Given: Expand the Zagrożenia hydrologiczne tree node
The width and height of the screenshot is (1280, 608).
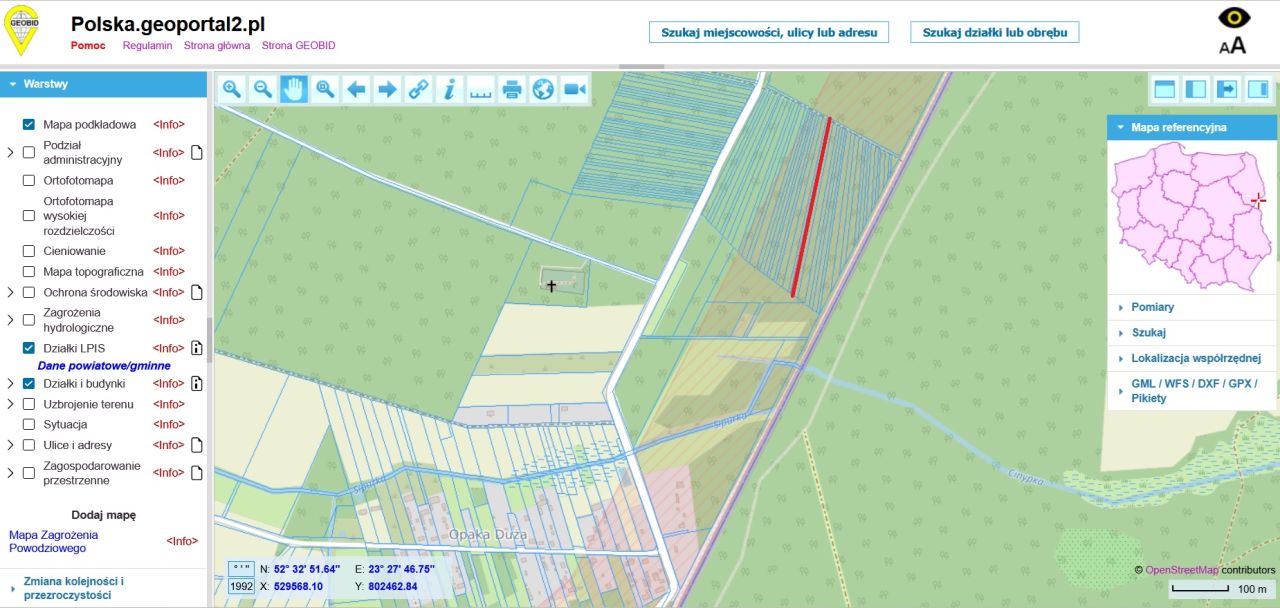Looking at the screenshot, I should (10, 320).
